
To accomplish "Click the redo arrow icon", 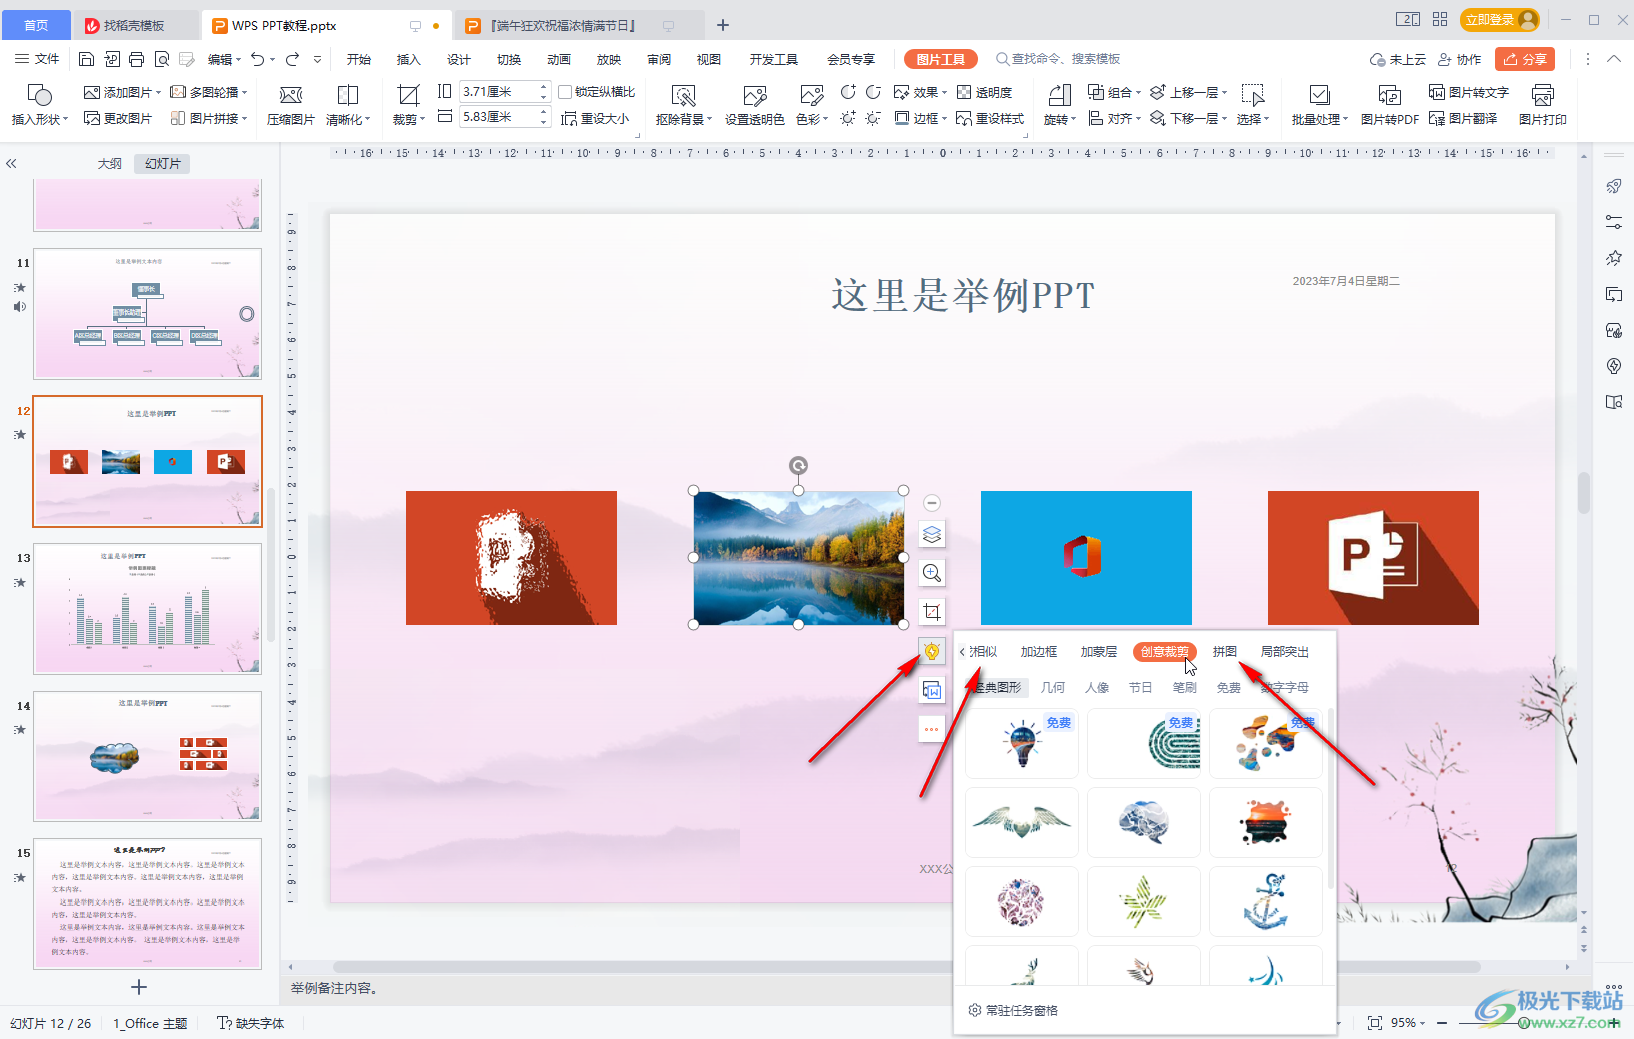I will 292,59.
